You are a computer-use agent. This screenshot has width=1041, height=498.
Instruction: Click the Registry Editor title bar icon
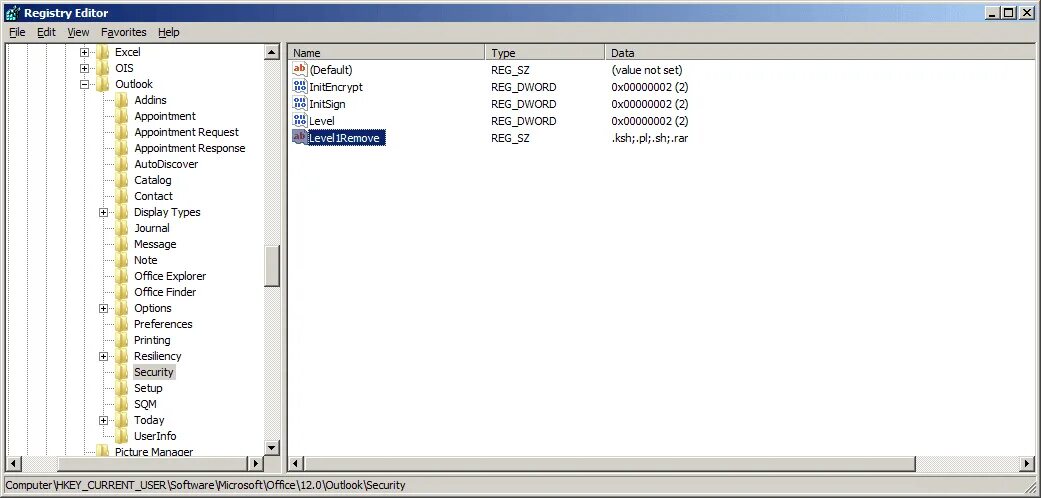(12, 13)
